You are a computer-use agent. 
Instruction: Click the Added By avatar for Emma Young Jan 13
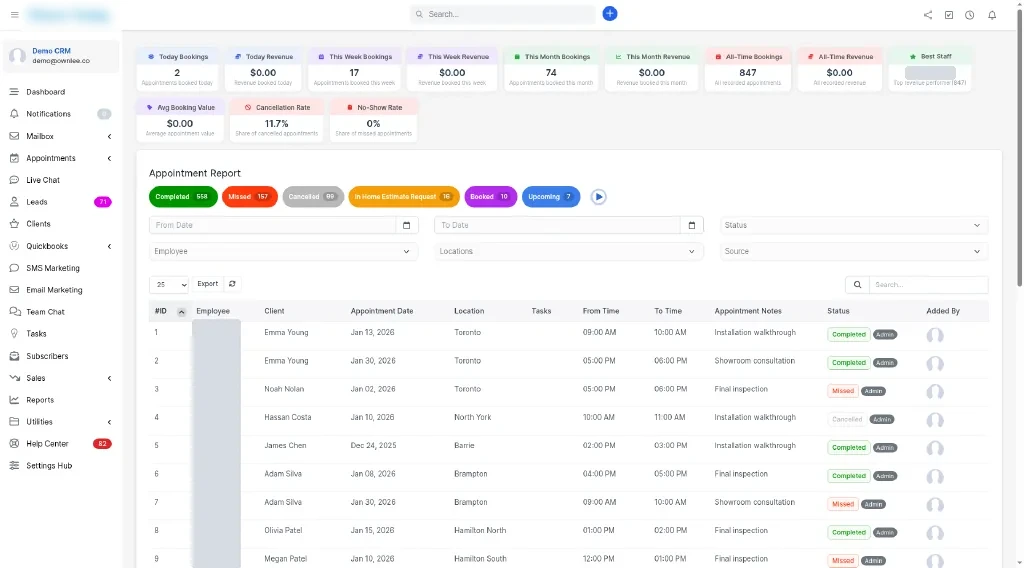935,335
